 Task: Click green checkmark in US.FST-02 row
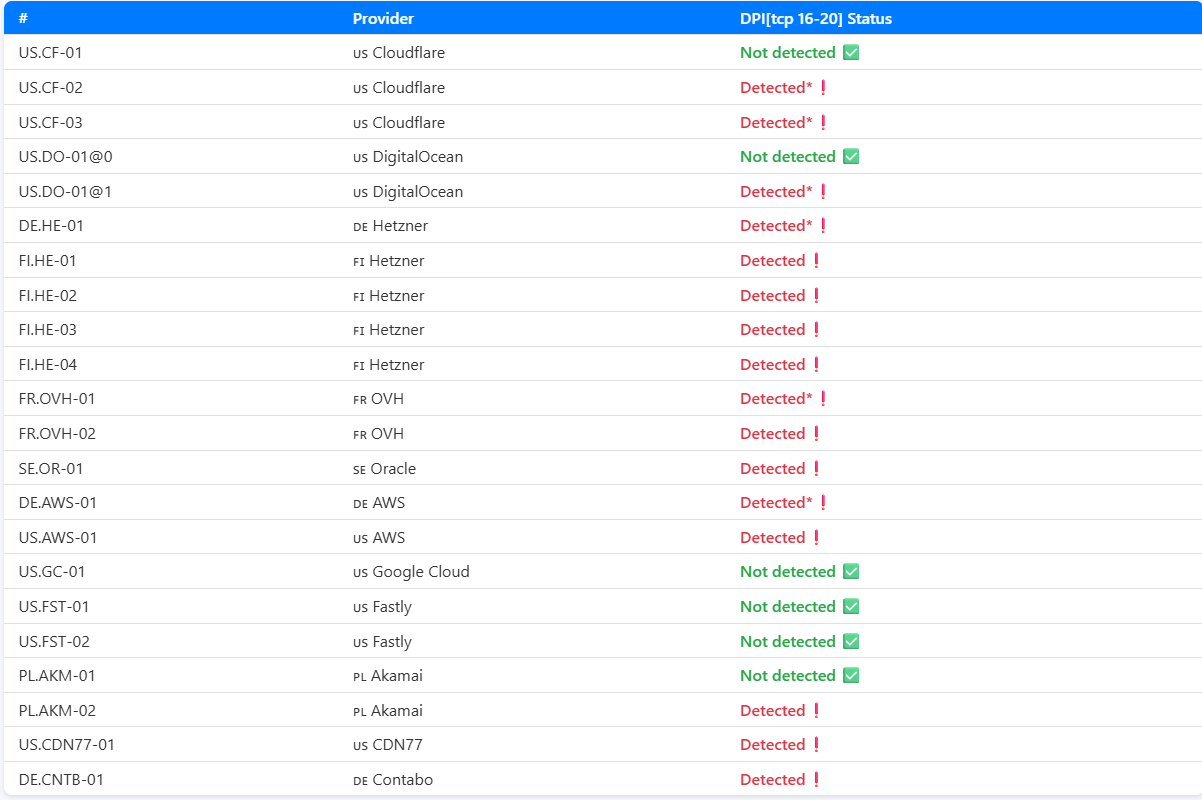coord(851,642)
